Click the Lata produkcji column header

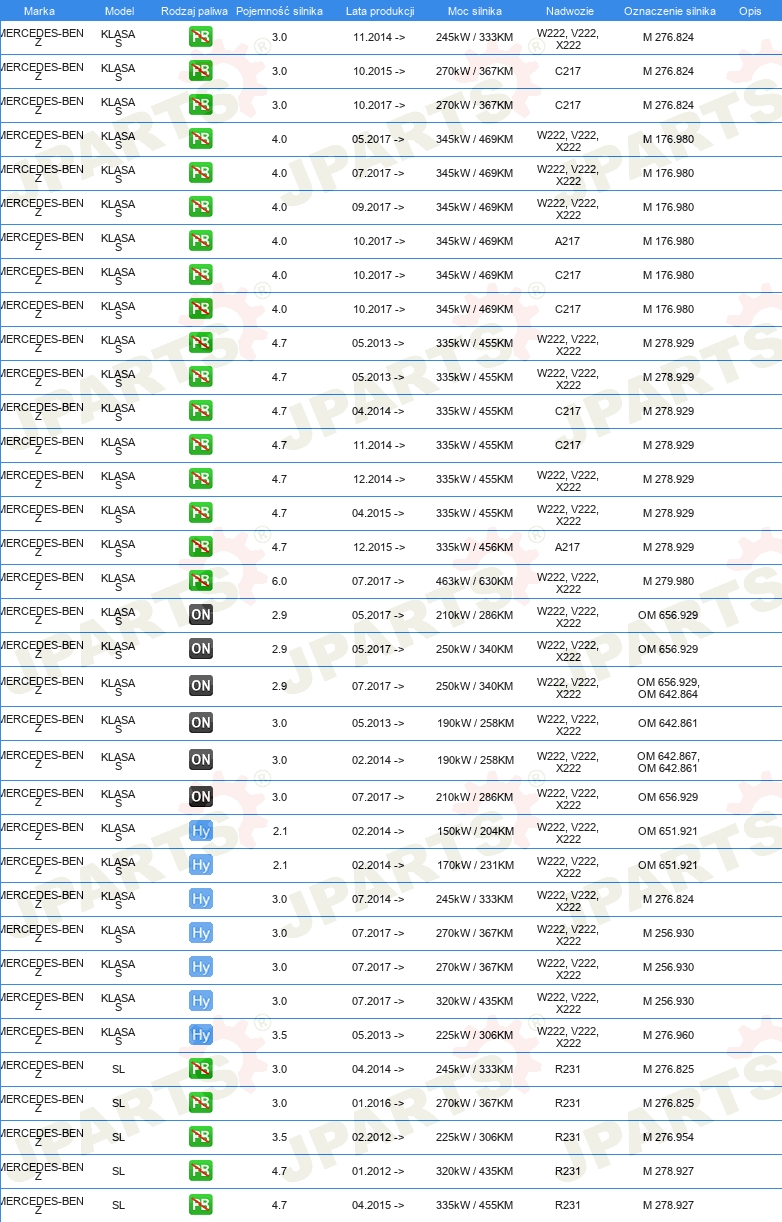pos(380,10)
